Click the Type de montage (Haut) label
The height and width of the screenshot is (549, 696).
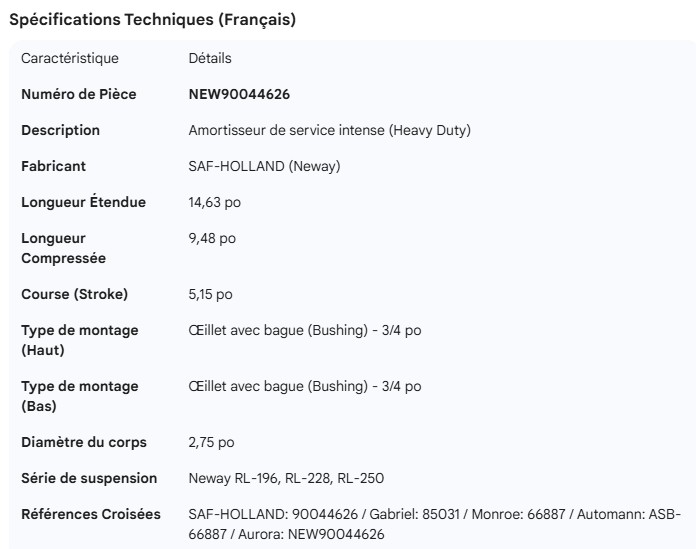[x=80, y=340]
